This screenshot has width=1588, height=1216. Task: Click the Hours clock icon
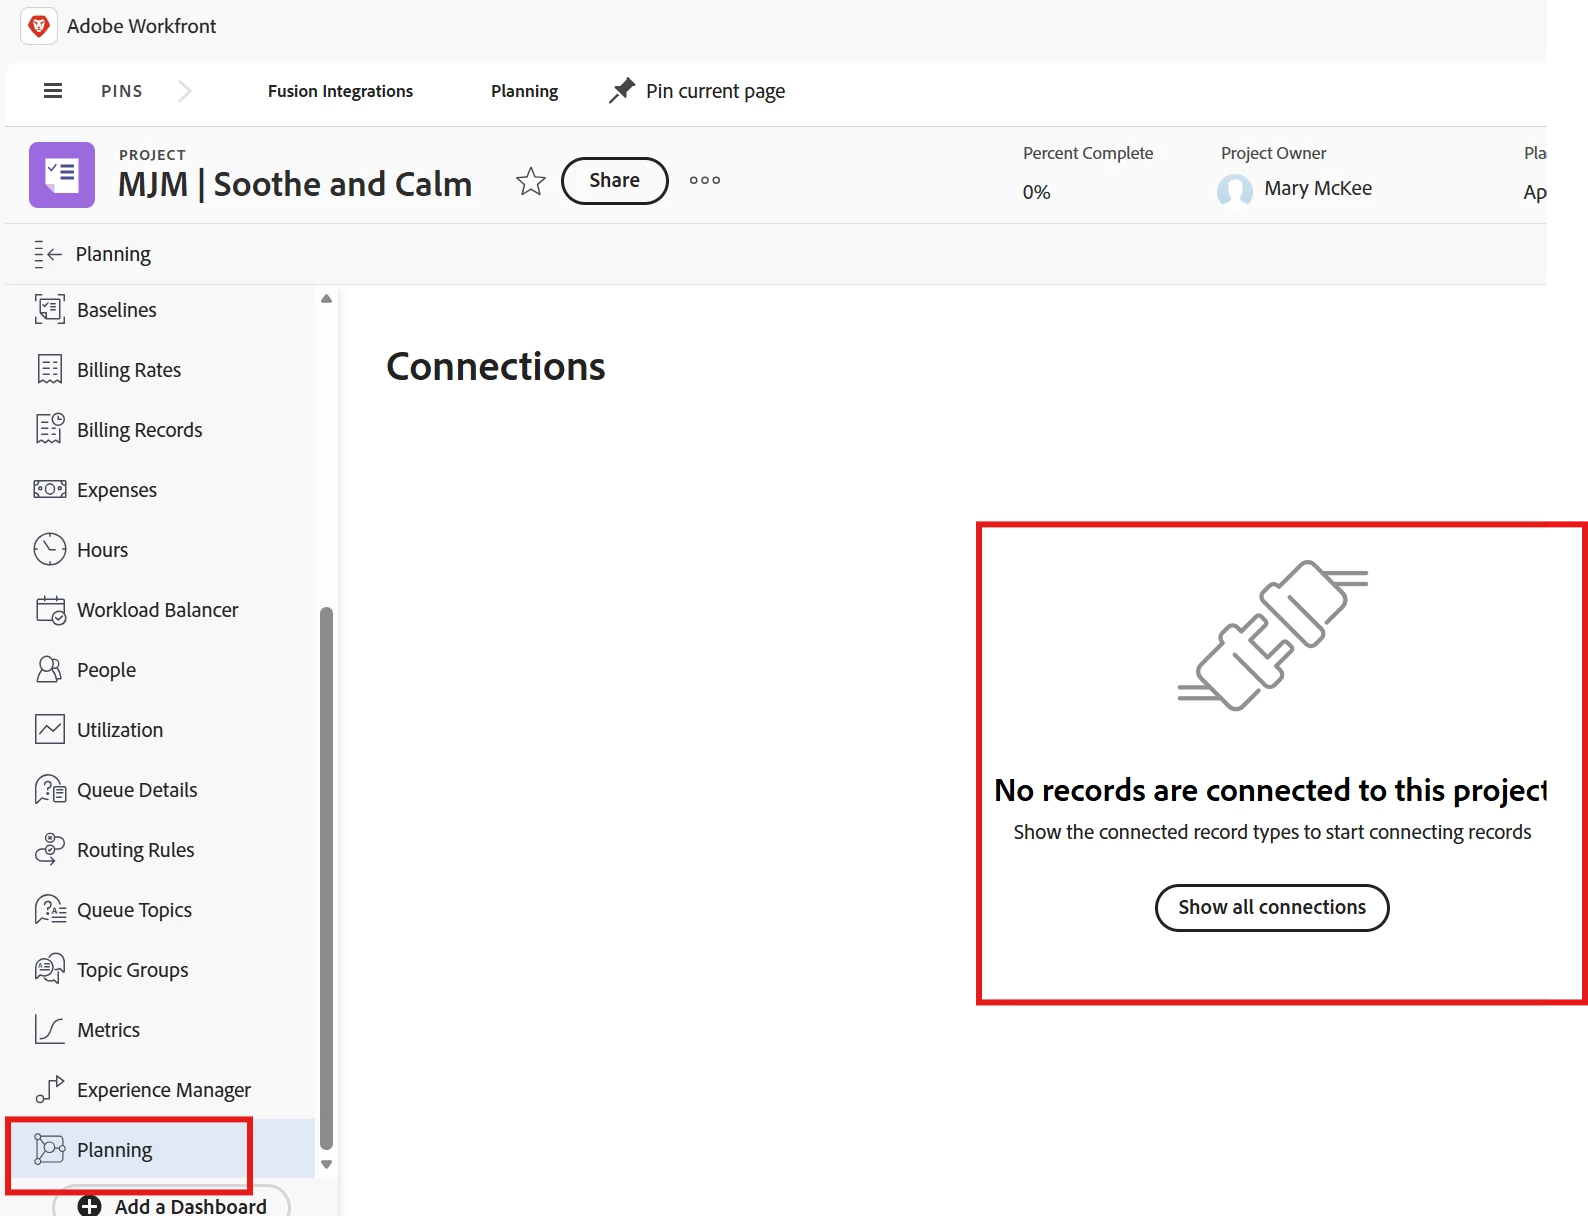[50, 549]
